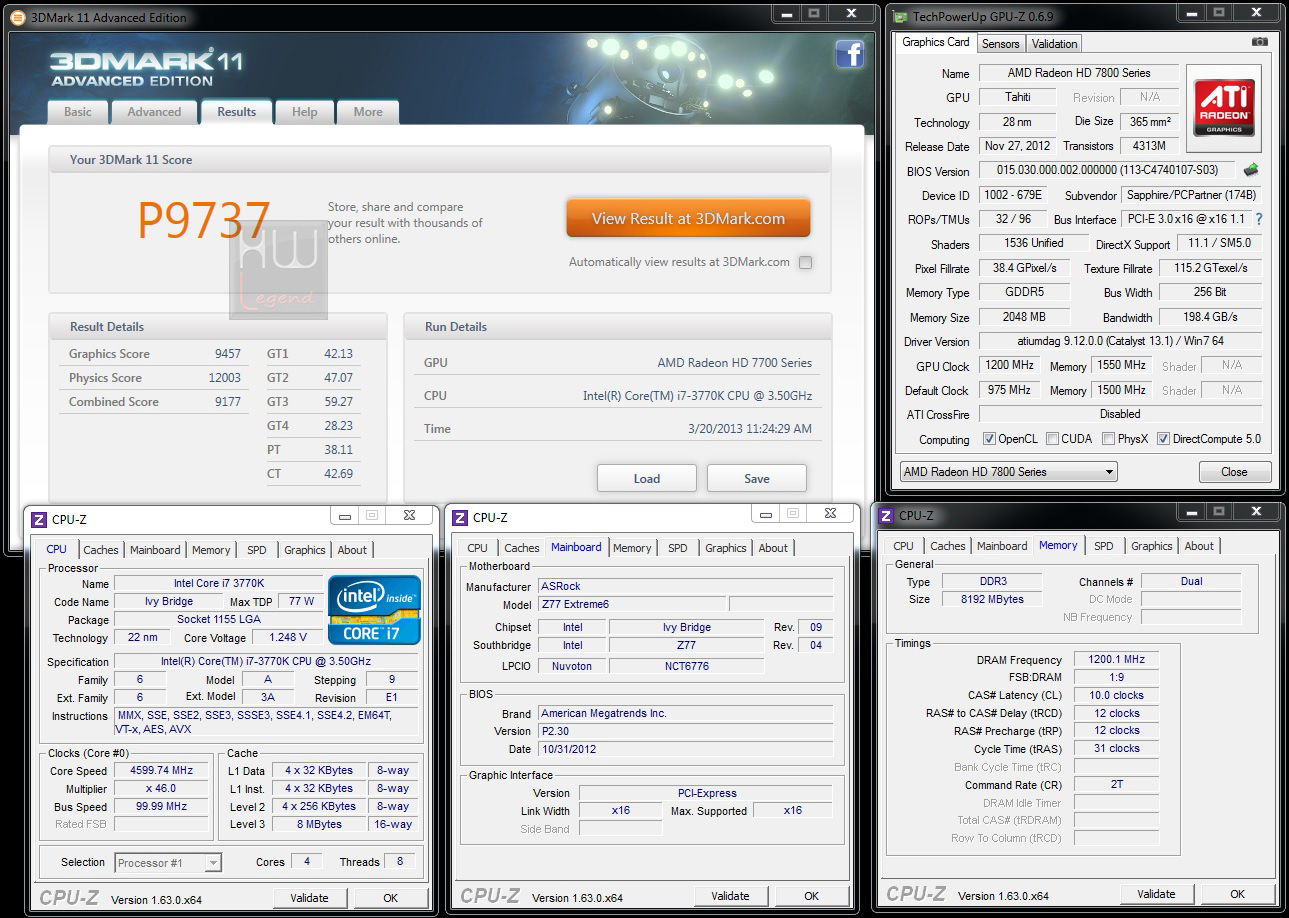1289x918 pixels.
Task: Click GPU-Z screenshot camera icon
Action: click(x=1259, y=42)
